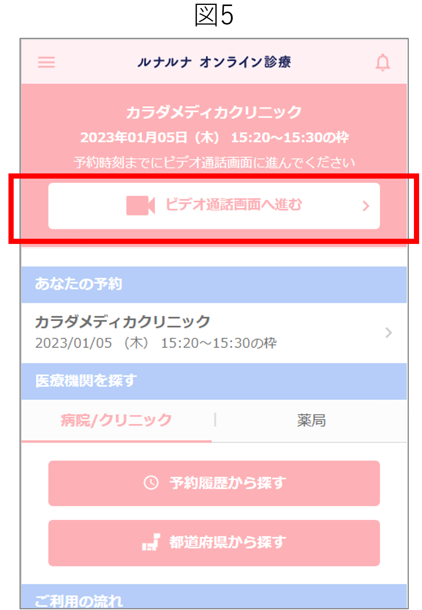Expand the カラダメディカクリニック reservation chevron
The width and height of the screenshot is (422, 610).
click(x=388, y=333)
